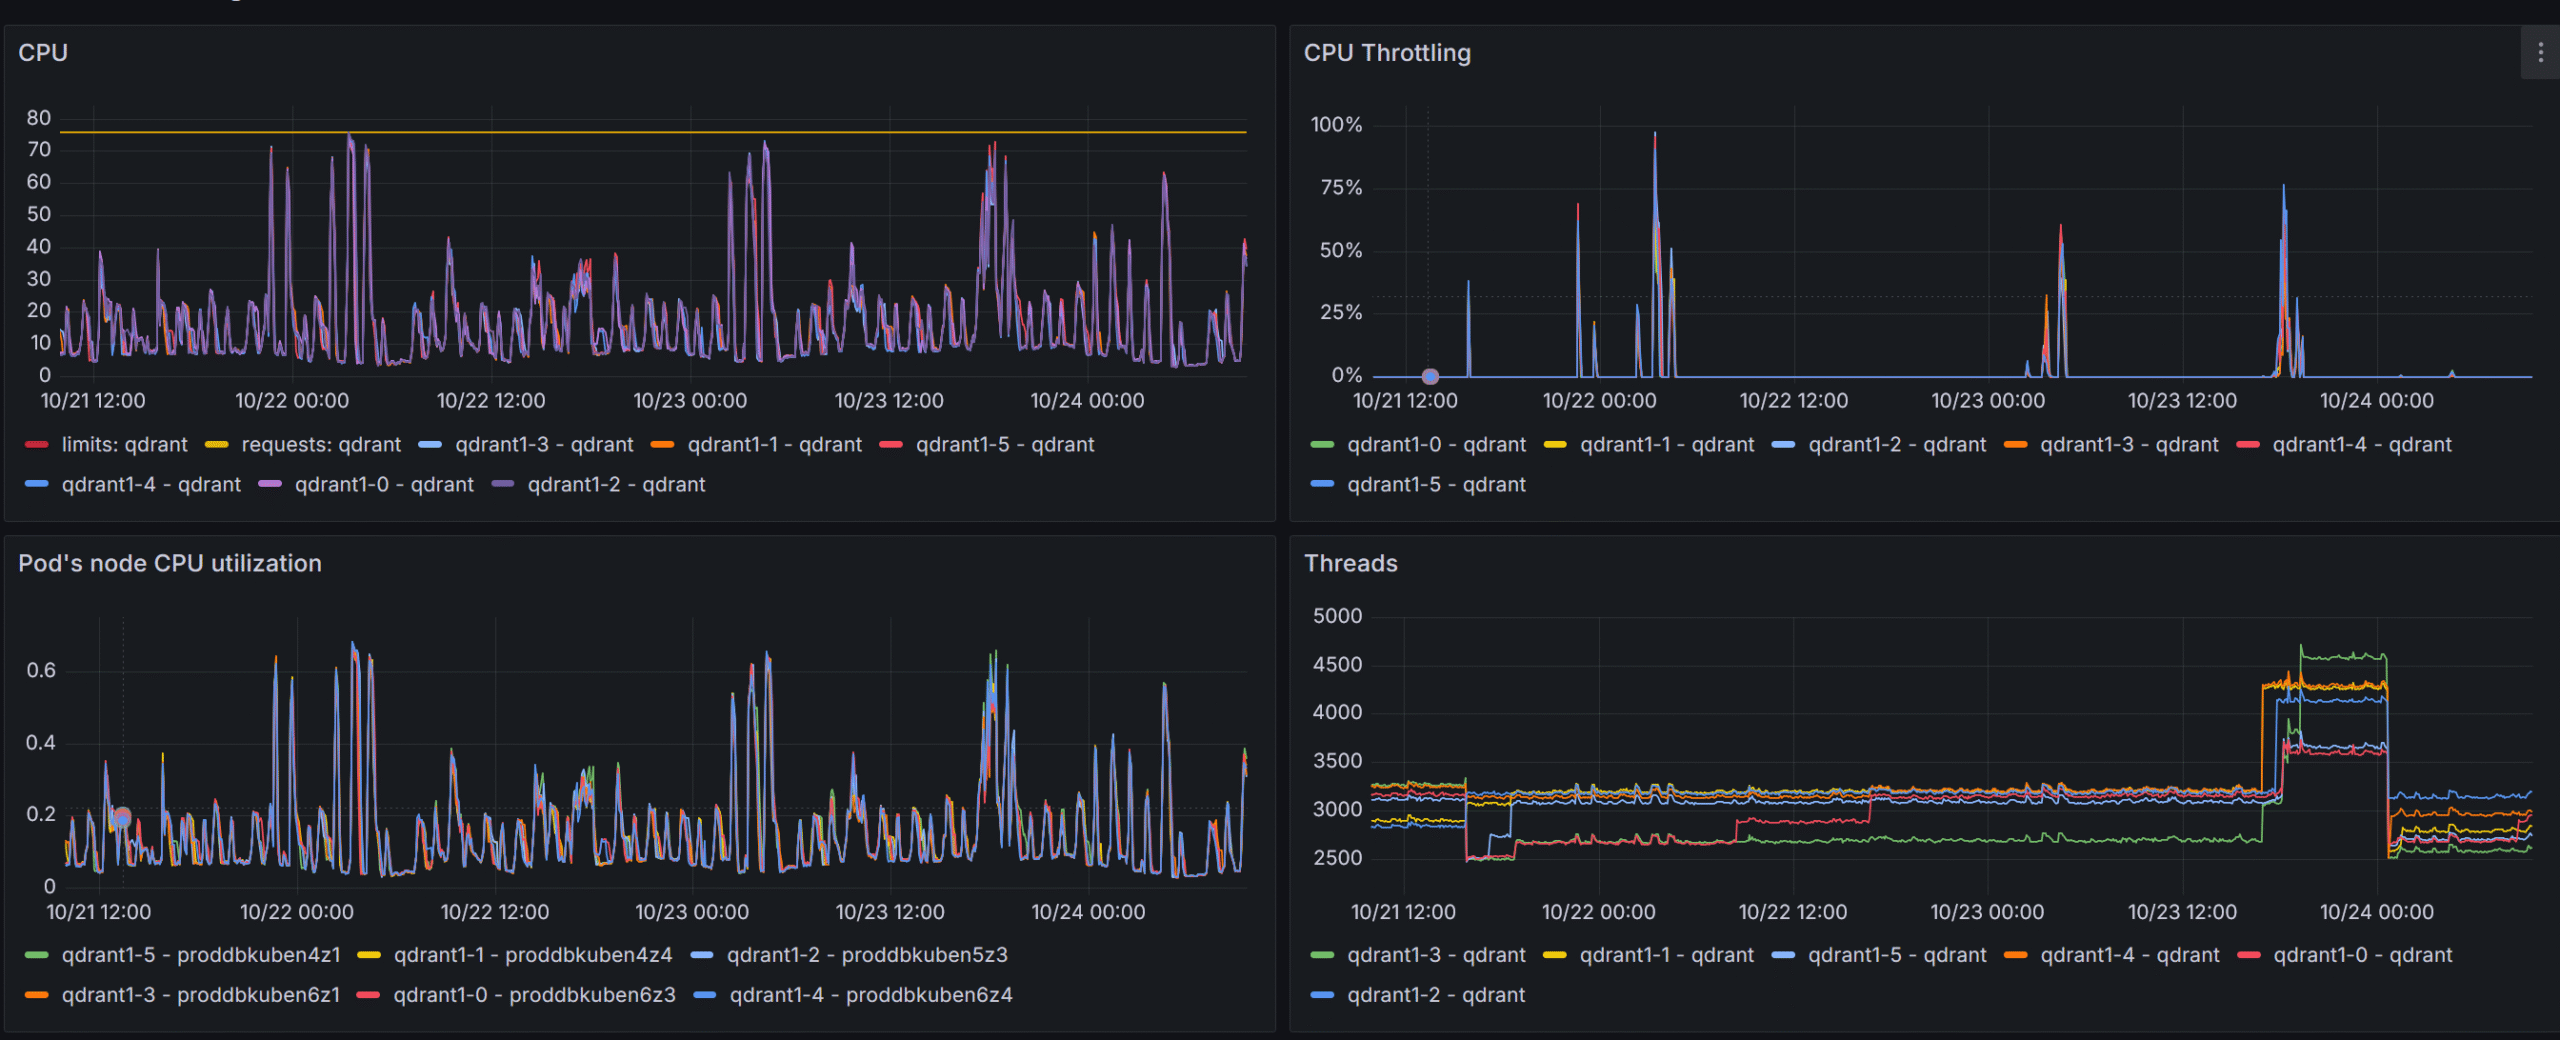Open the CPU Throttling panel three-dot menu

2540,53
